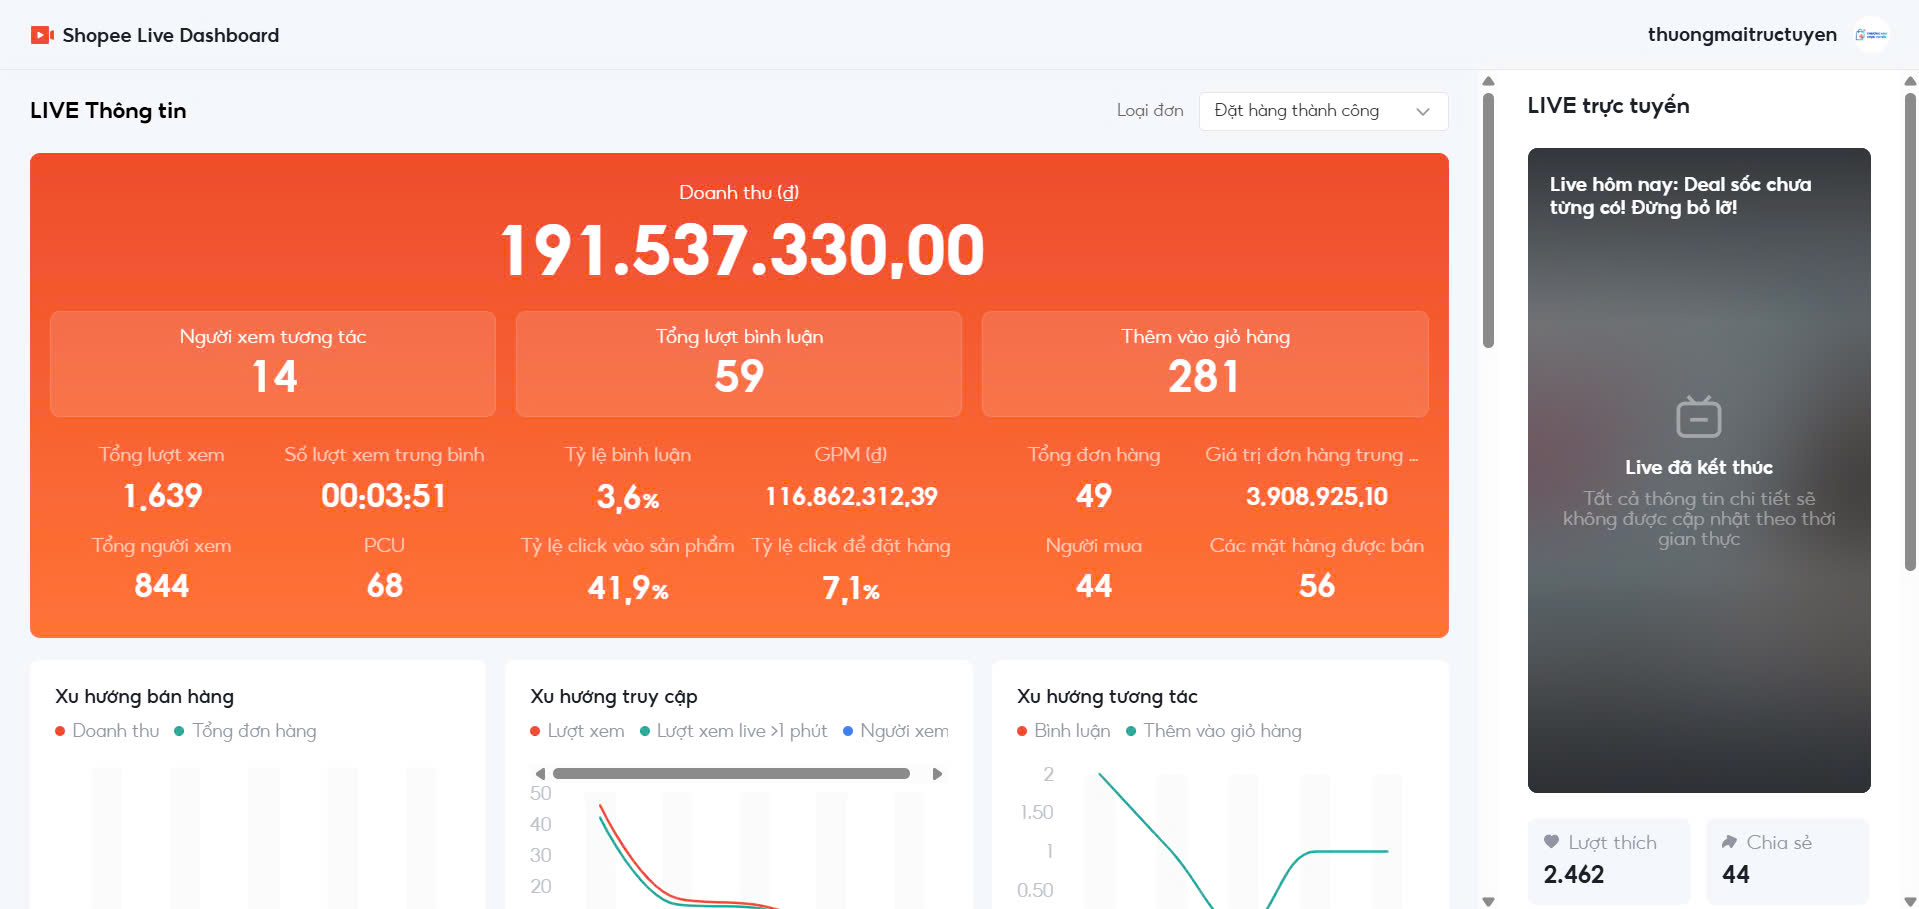Click the Shopee Live Dashboard title
The height and width of the screenshot is (909, 1919).
[x=171, y=35]
